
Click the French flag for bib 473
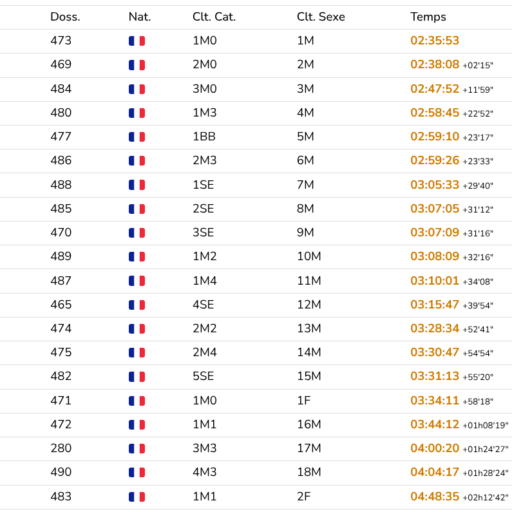coord(137,41)
